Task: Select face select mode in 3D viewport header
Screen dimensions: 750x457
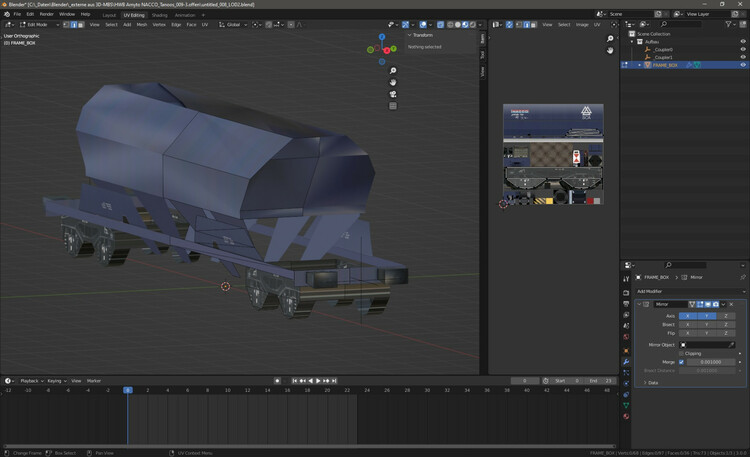Action: tap(81, 24)
